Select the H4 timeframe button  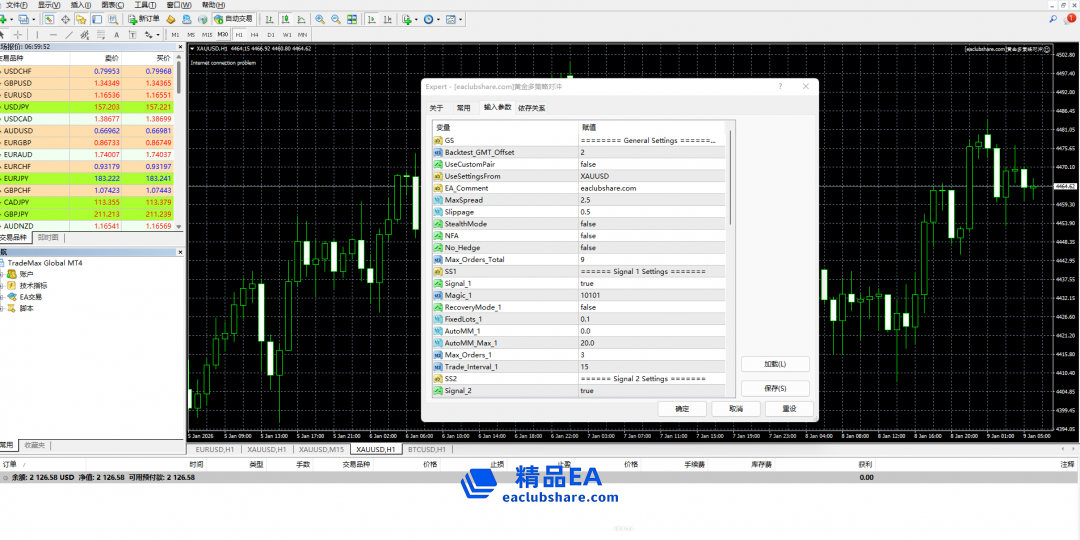pyautogui.click(x=255, y=34)
